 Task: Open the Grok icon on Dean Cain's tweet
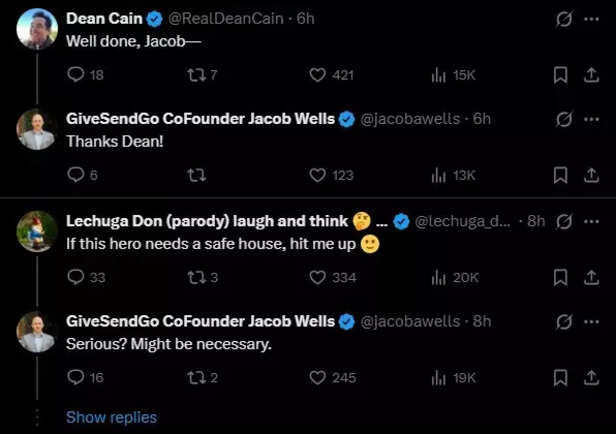(x=564, y=18)
